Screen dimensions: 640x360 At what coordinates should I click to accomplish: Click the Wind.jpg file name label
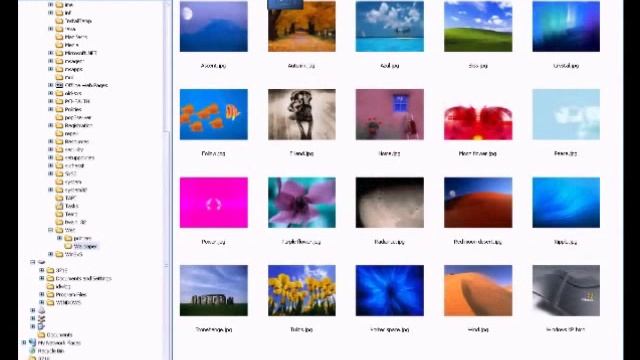pos(478,329)
